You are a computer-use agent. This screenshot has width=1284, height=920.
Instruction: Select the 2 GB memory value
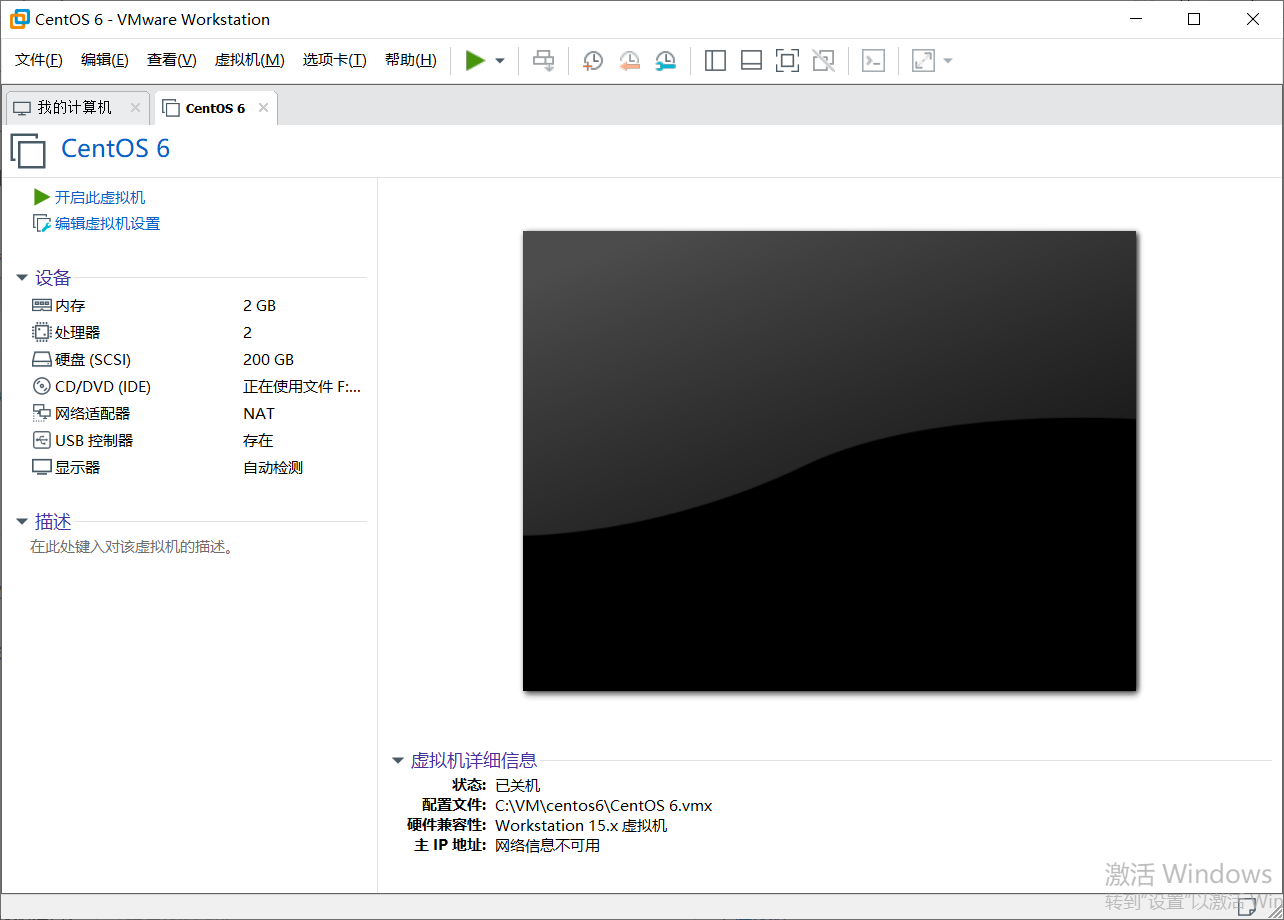[259, 306]
